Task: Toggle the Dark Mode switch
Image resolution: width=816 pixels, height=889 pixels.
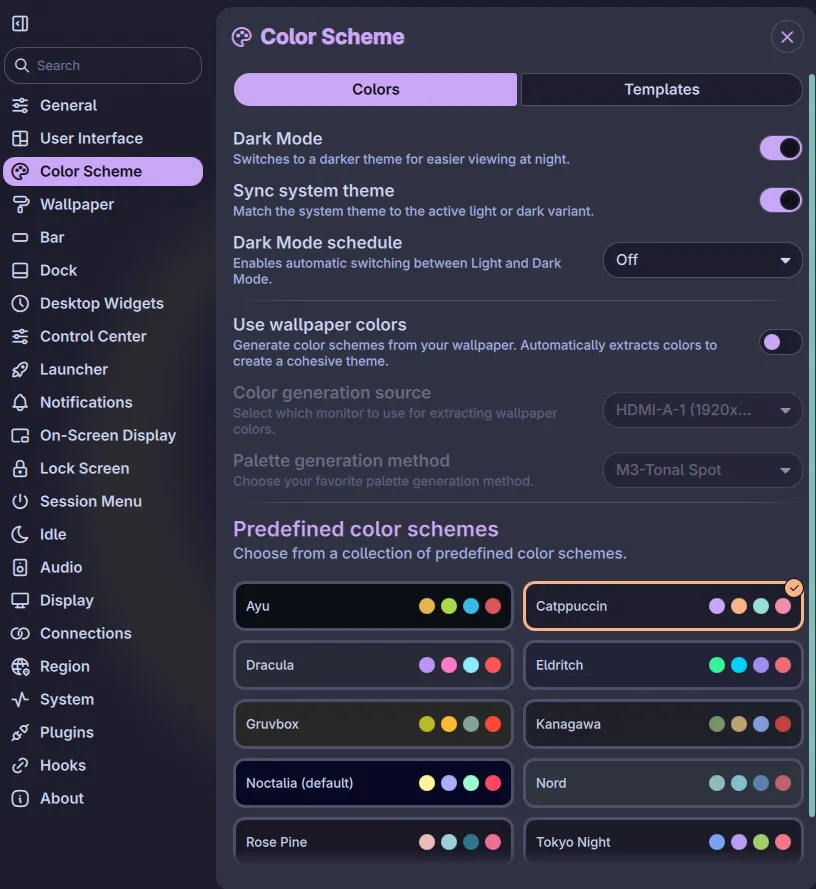Action: coord(781,149)
